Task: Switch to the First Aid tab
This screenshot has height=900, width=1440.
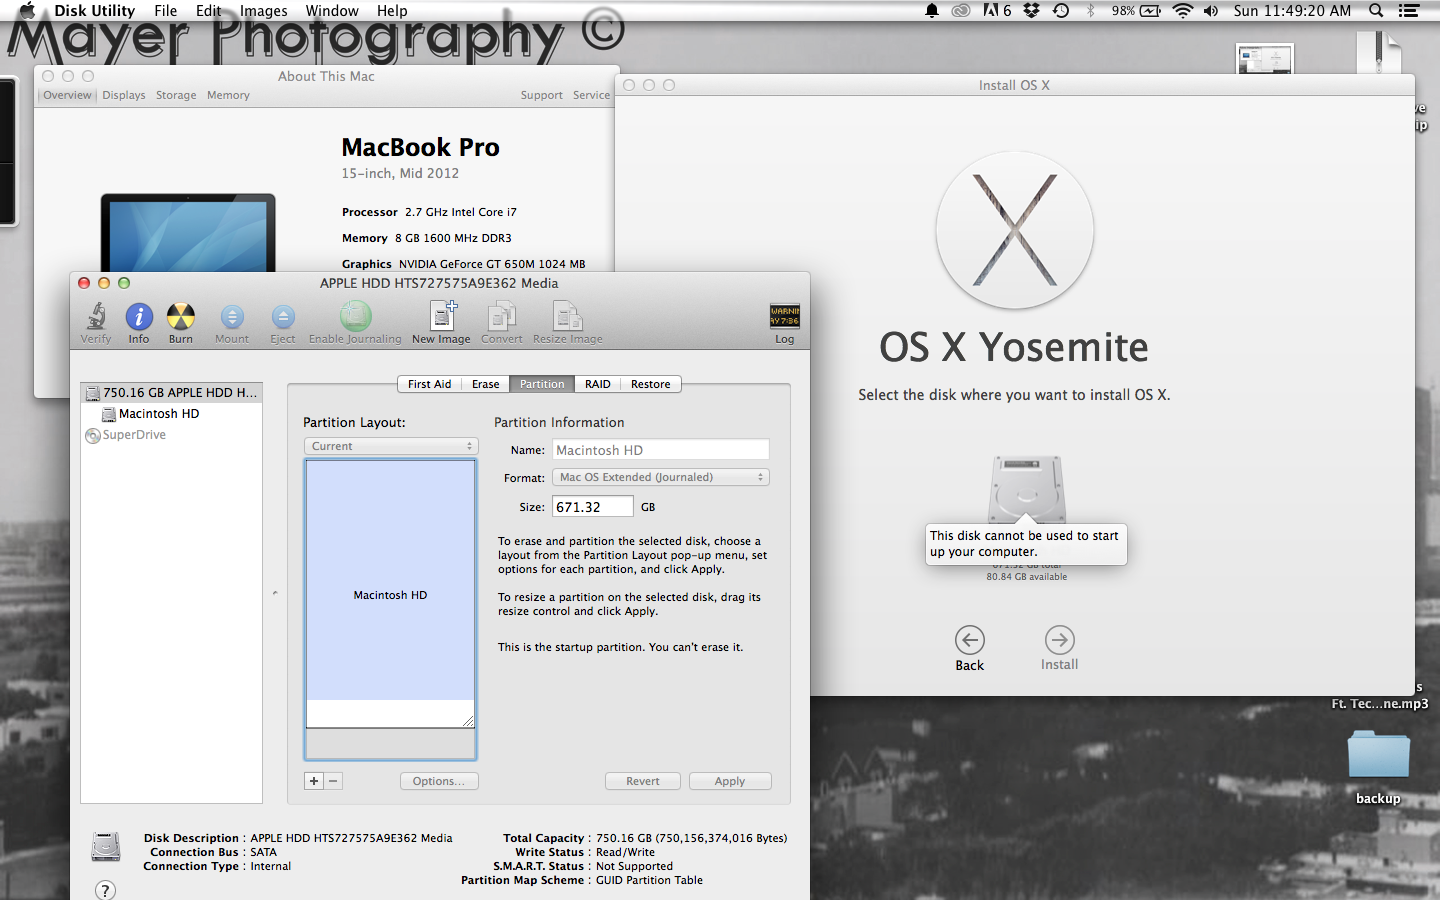Action: 429,384
